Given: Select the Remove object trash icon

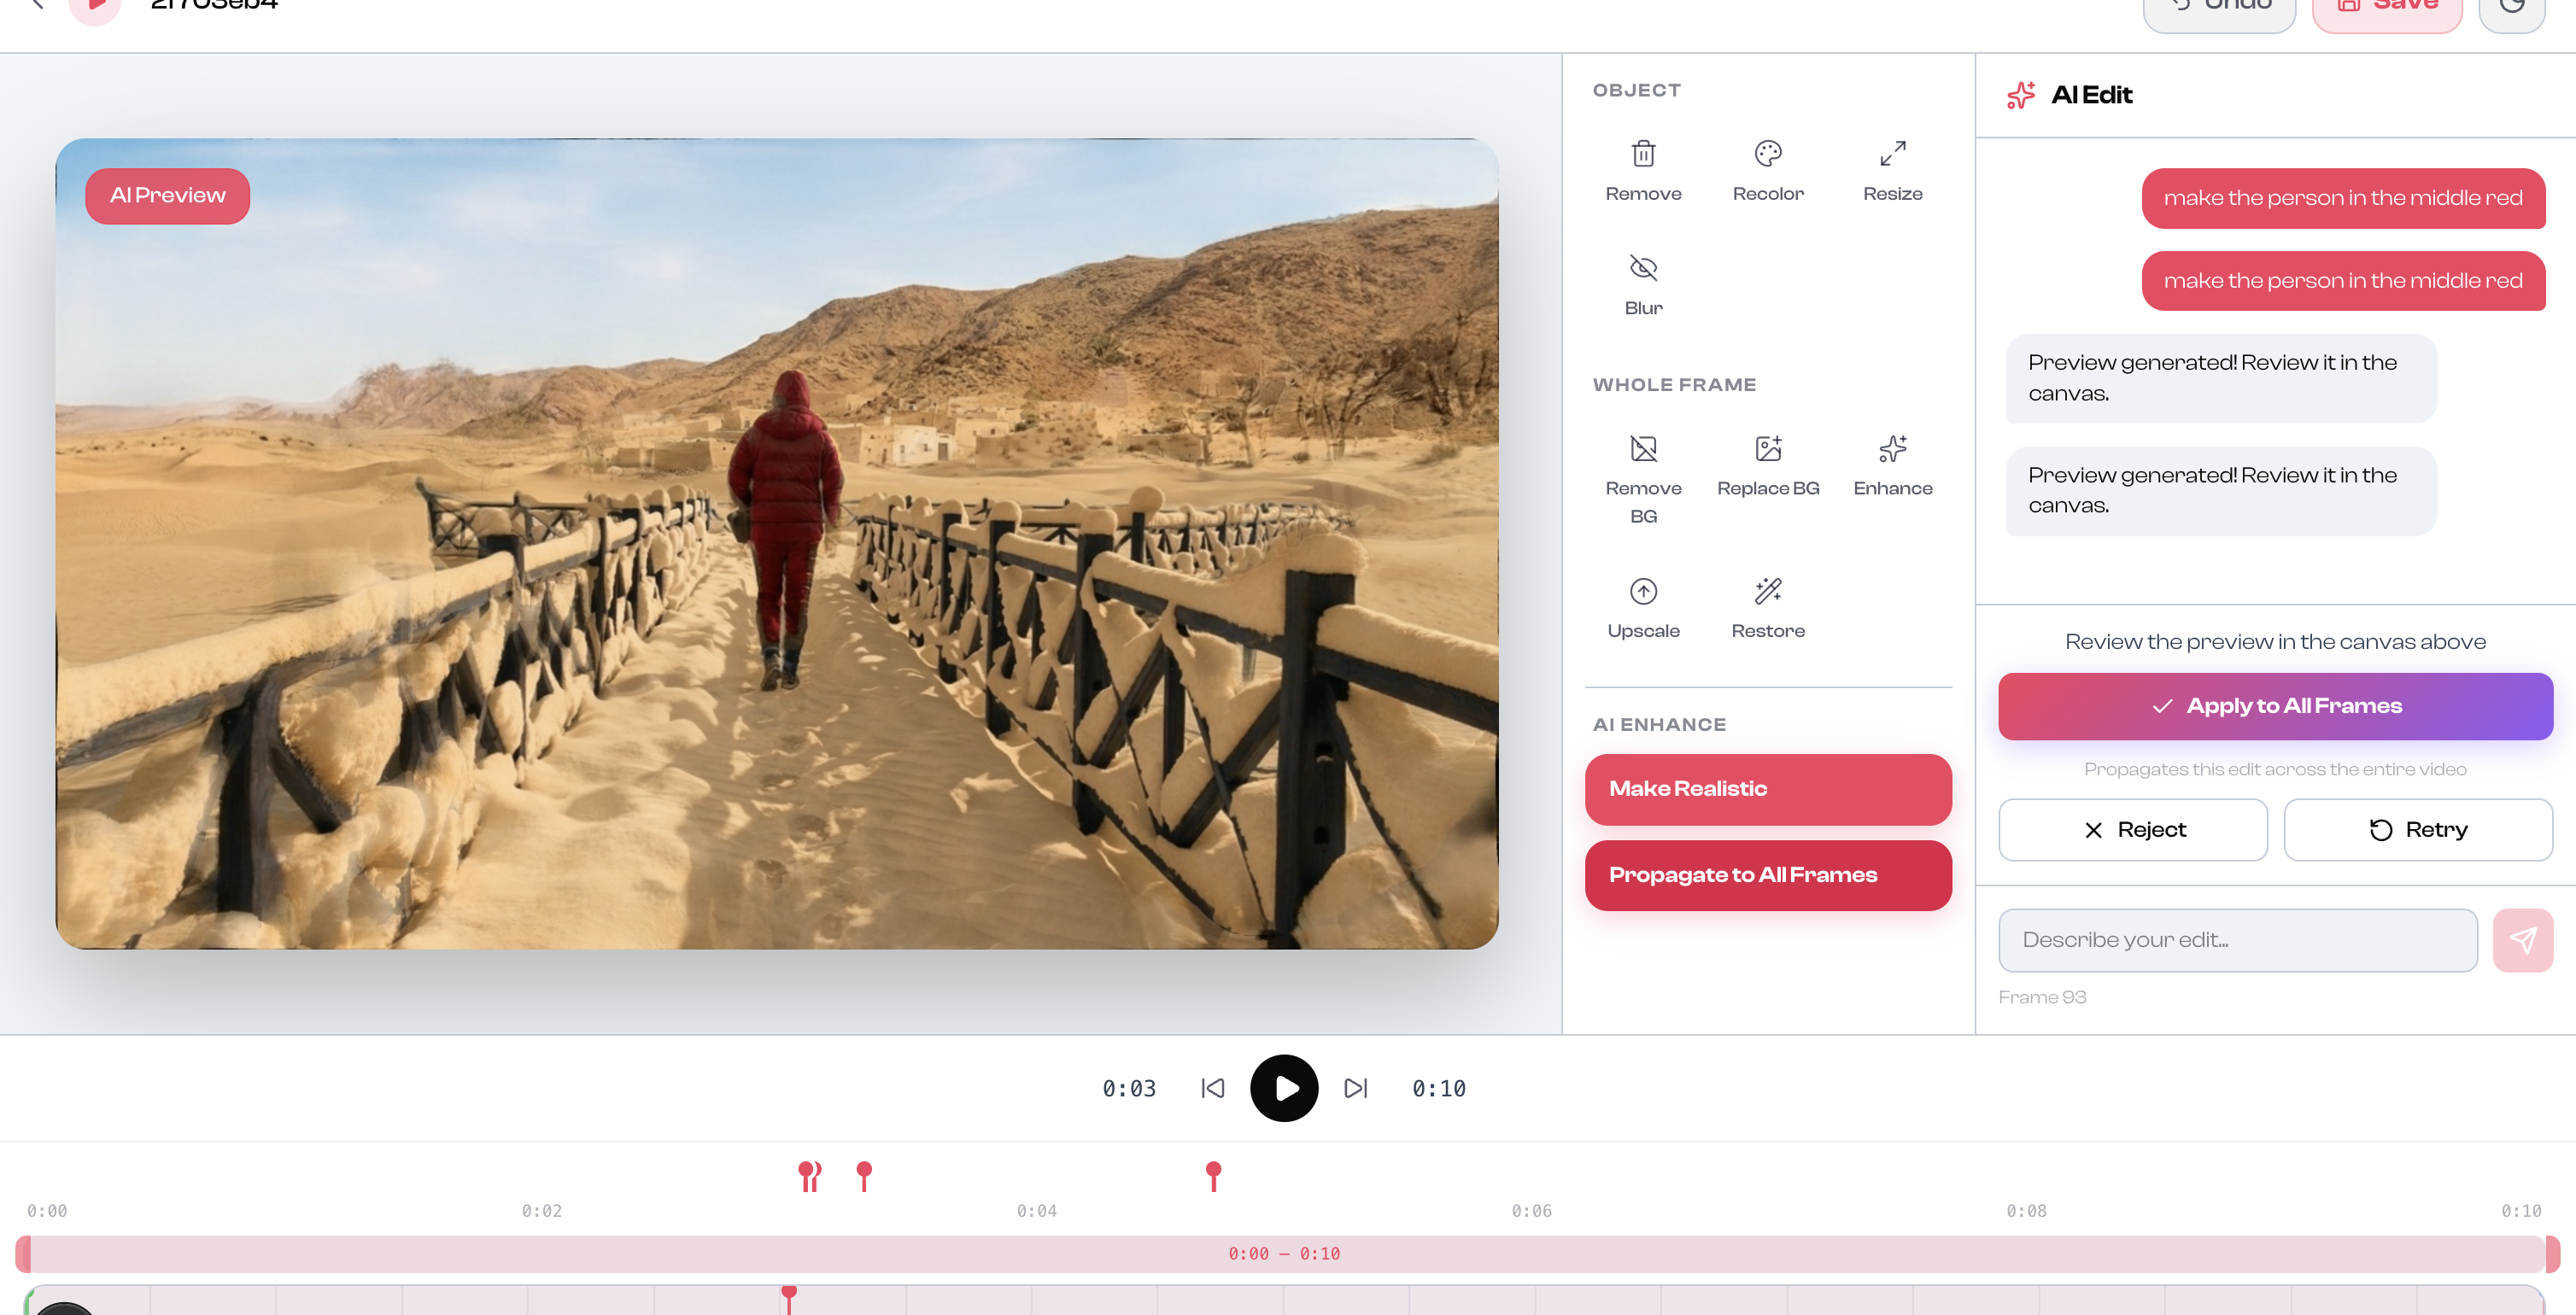Looking at the screenshot, I should [x=1643, y=155].
